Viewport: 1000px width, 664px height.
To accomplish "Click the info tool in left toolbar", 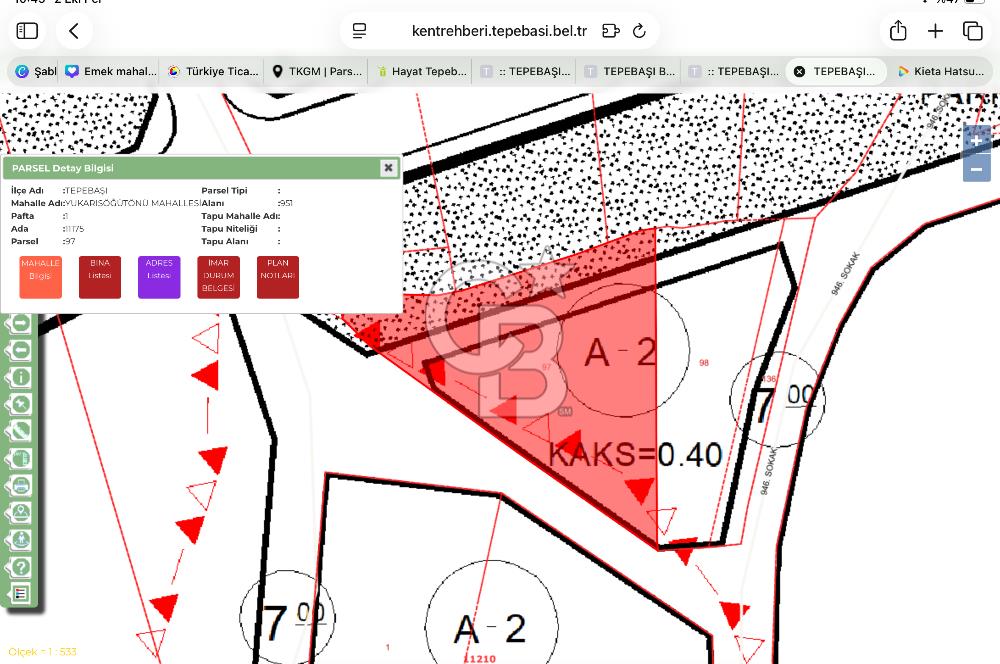I will tap(20, 377).
